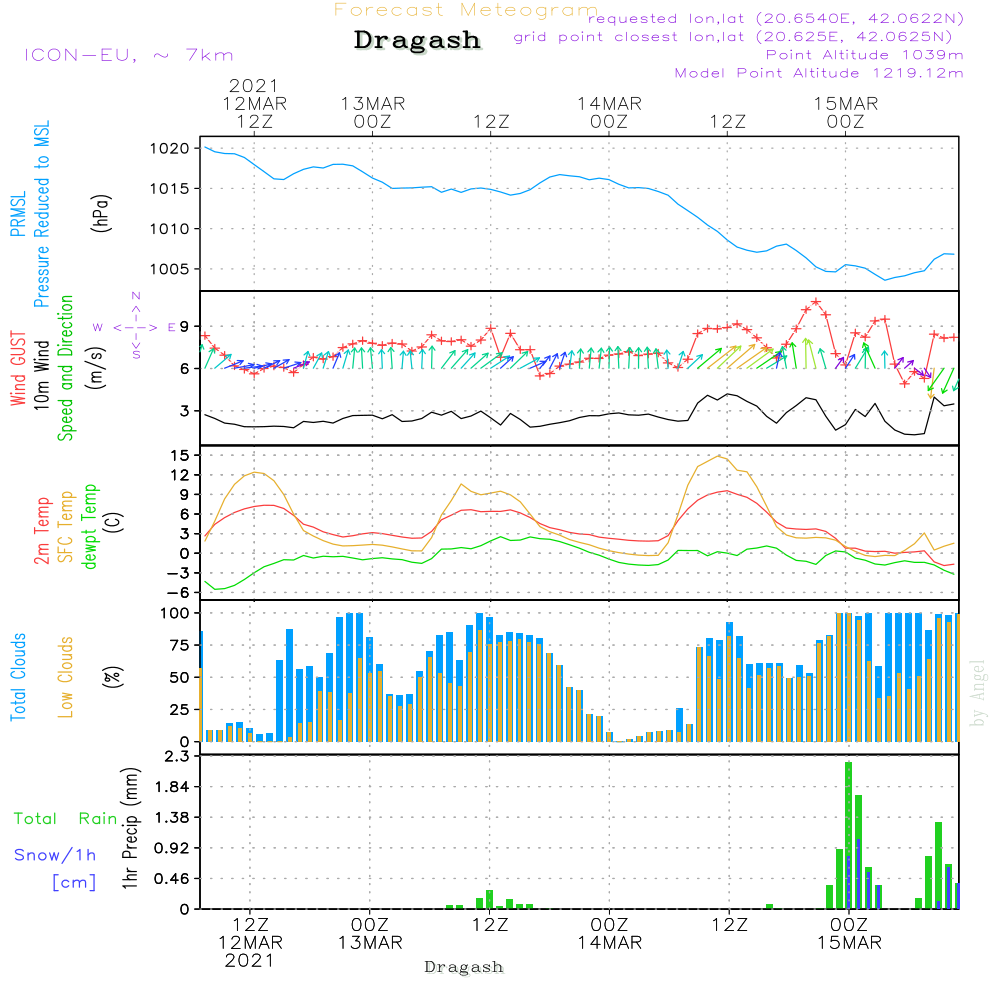Click bottom axis label '12Z 12MAR 2021'
The width and height of the screenshot is (1000, 1000).
click(x=251, y=943)
